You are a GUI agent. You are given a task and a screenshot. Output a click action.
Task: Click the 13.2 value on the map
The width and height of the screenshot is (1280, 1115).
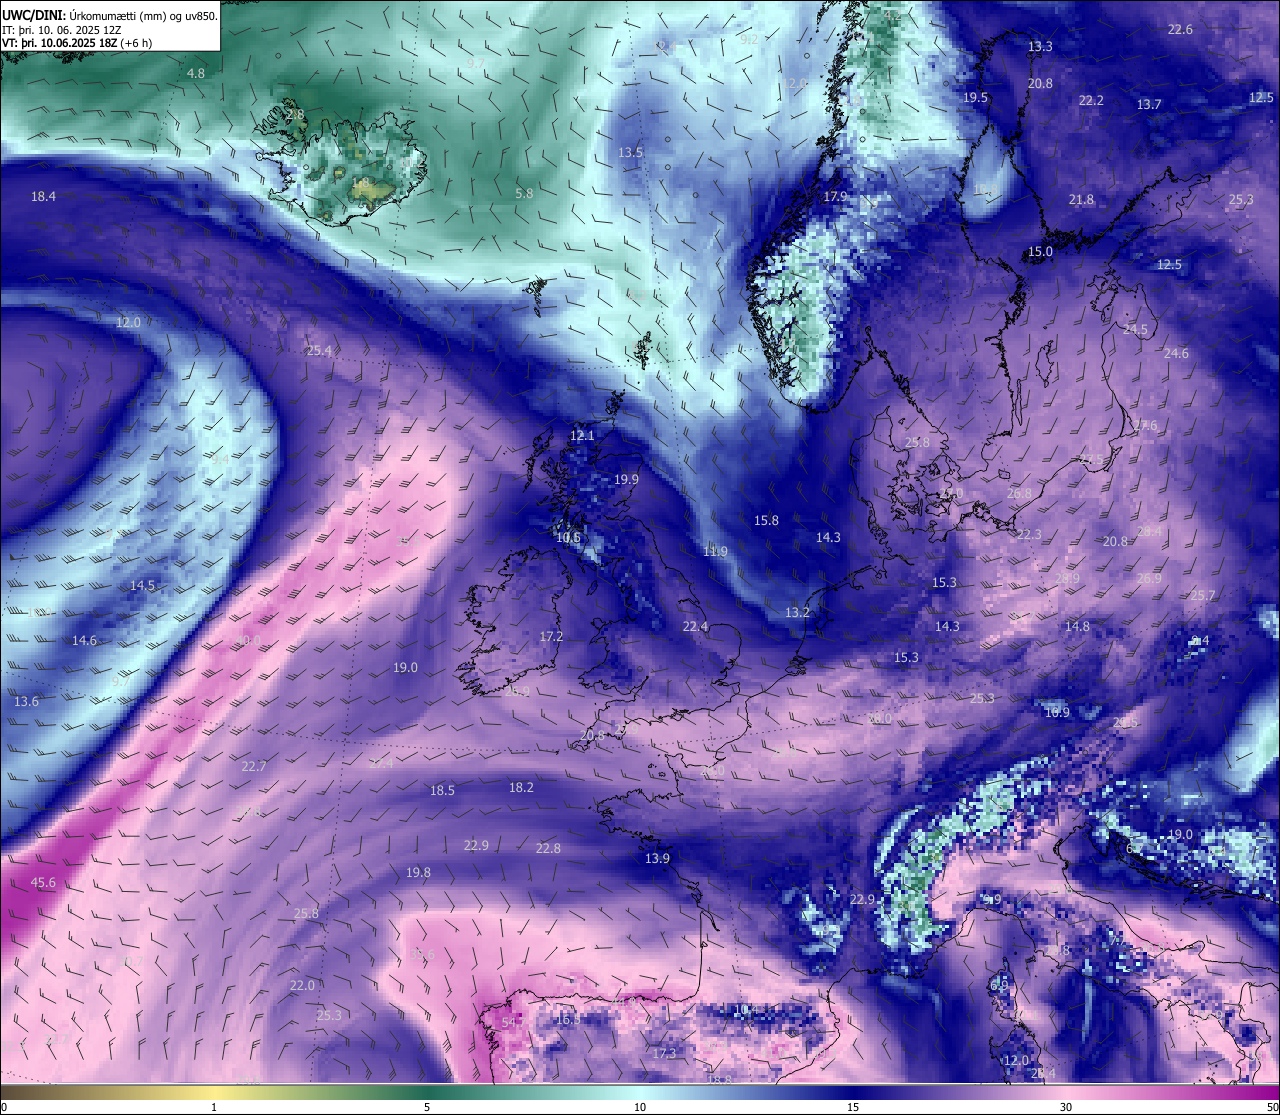[x=797, y=613]
